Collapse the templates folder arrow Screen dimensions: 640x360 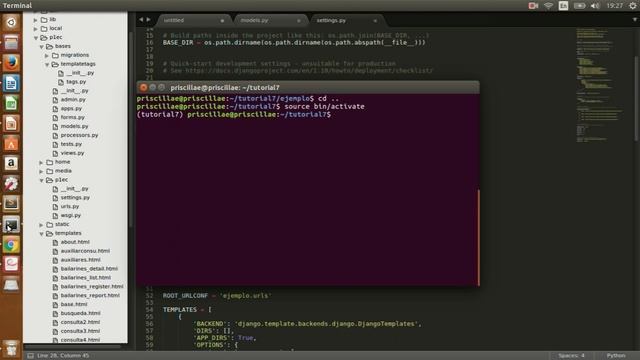(41, 233)
